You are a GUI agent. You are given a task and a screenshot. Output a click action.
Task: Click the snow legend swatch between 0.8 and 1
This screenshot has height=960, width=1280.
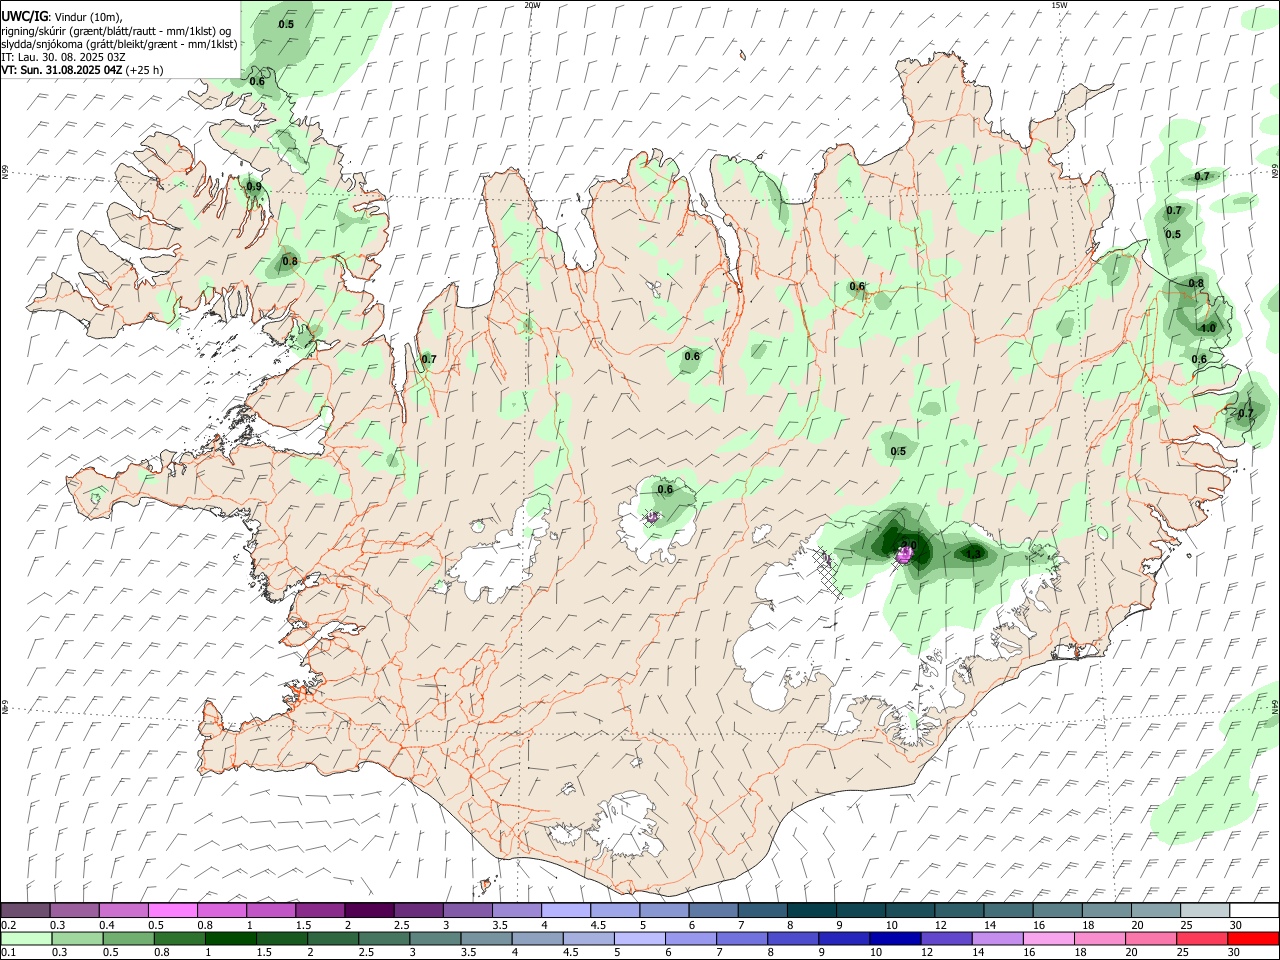point(221,910)
